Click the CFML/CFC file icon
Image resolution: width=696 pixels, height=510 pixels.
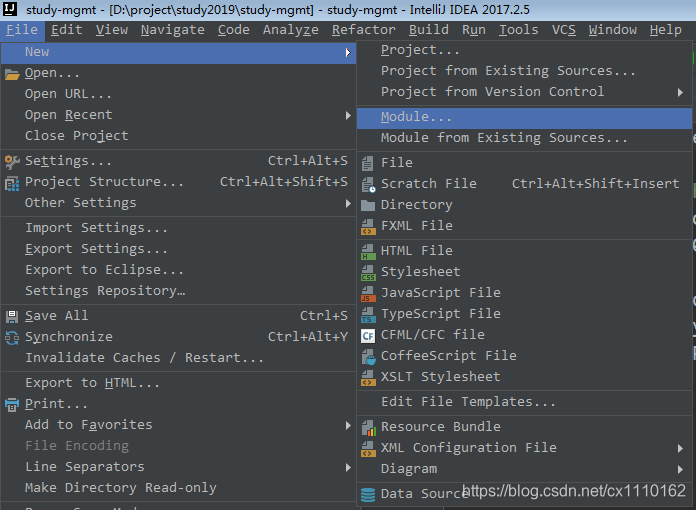click(x=368, y=336)
